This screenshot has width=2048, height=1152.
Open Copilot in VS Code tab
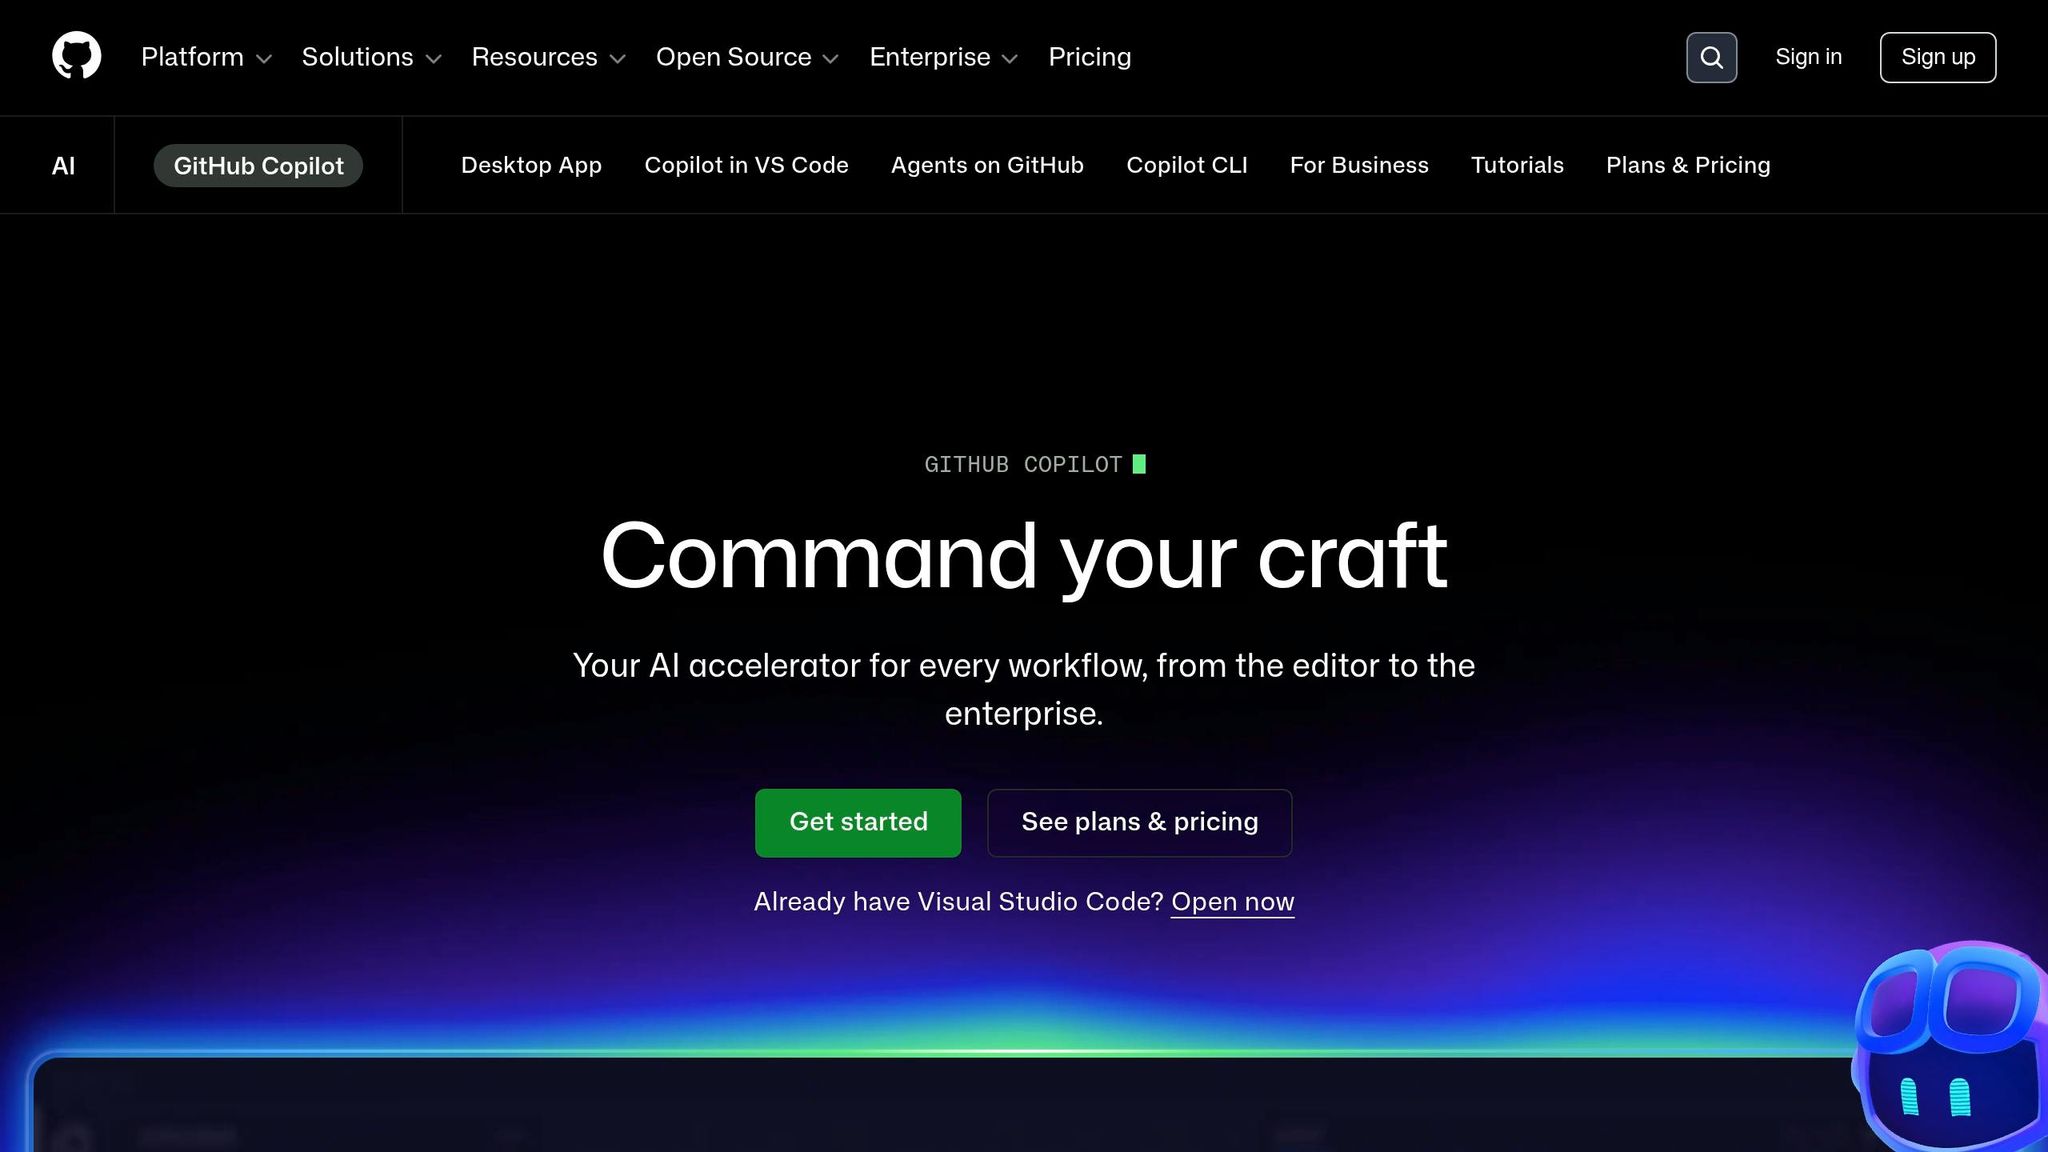746,165
